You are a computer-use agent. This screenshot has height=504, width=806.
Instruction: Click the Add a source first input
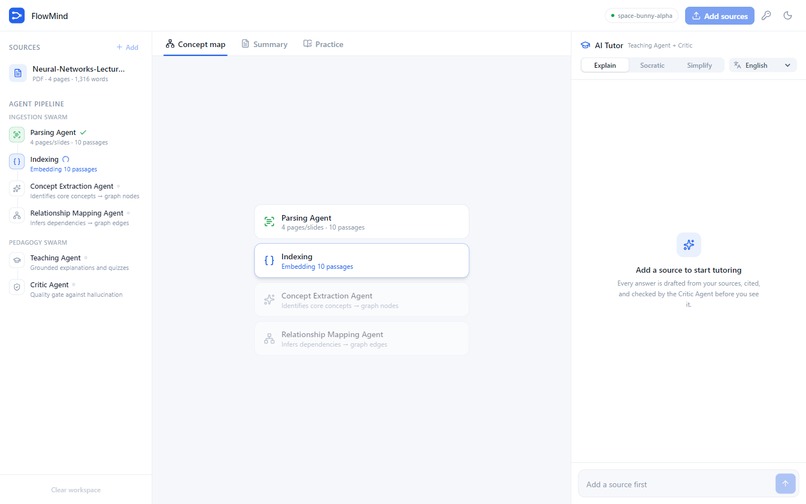pos(676,484)
